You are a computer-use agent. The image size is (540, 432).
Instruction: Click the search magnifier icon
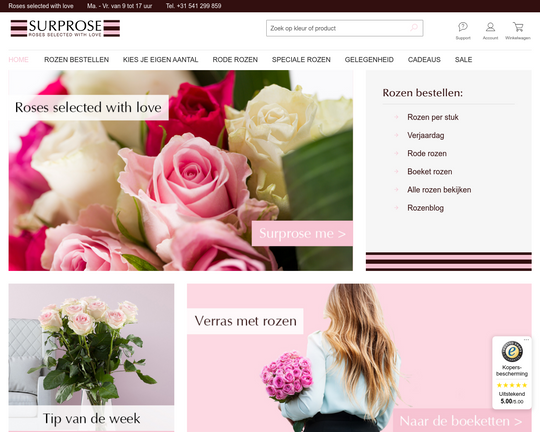(414, 27)
